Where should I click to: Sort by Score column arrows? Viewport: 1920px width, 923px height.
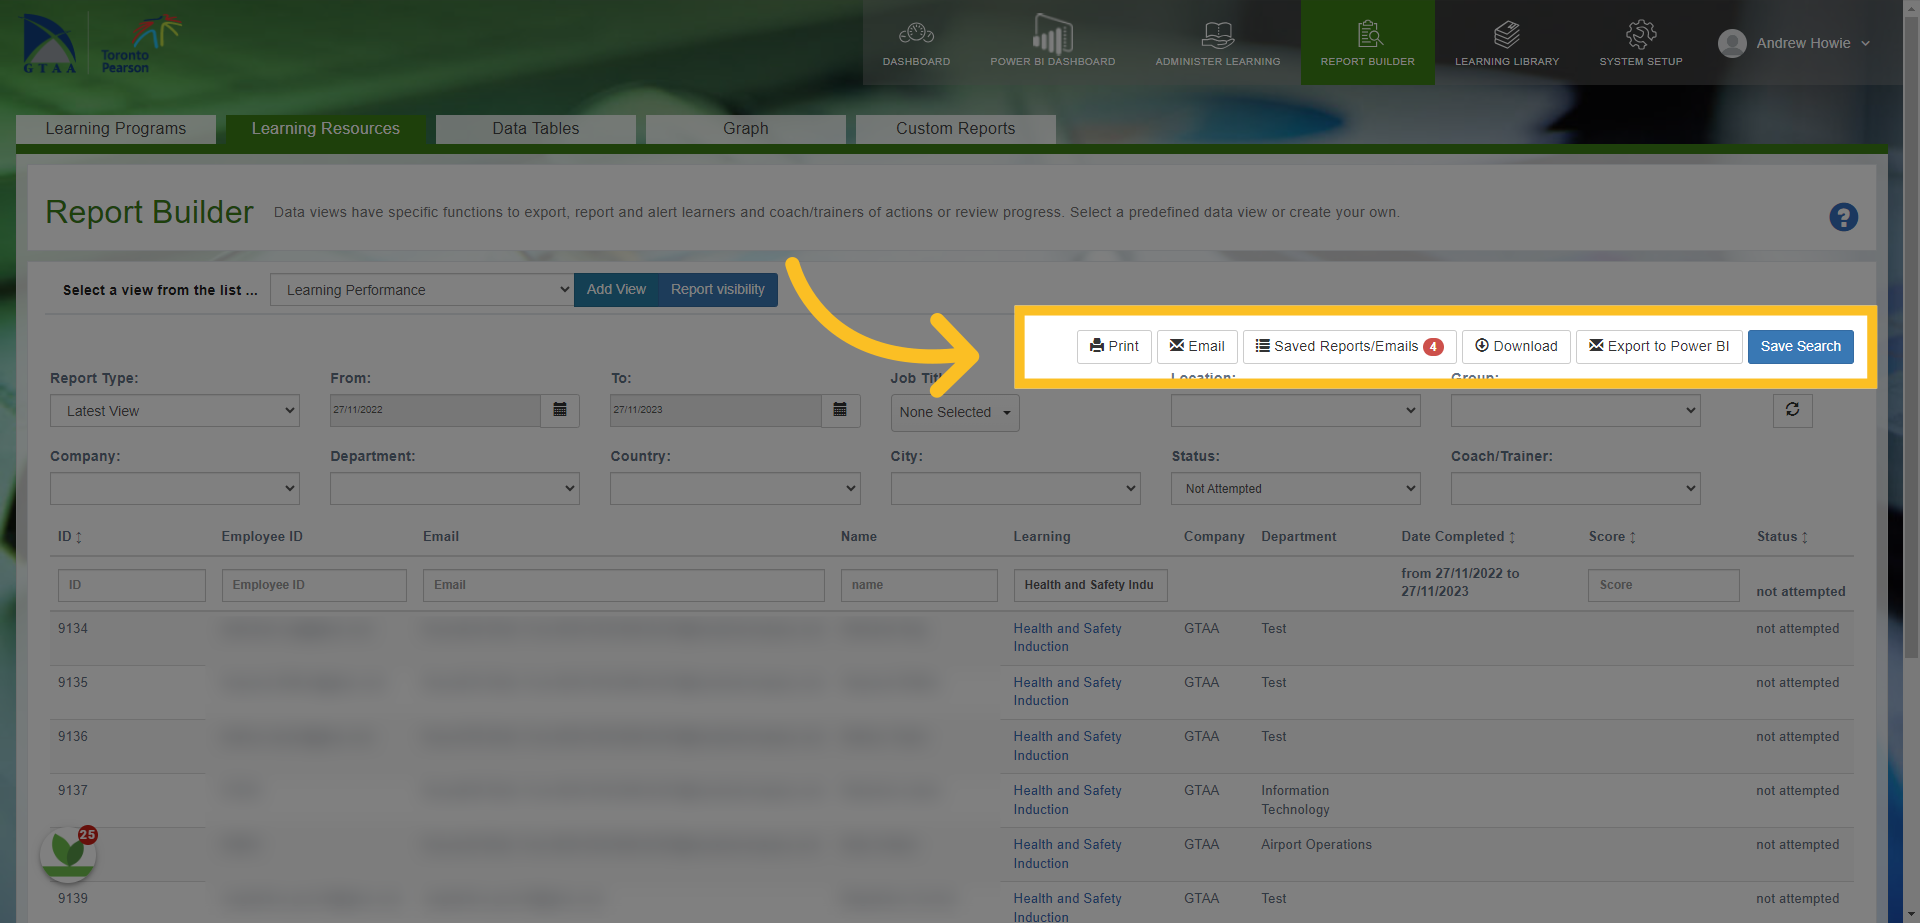[1632, 537]
